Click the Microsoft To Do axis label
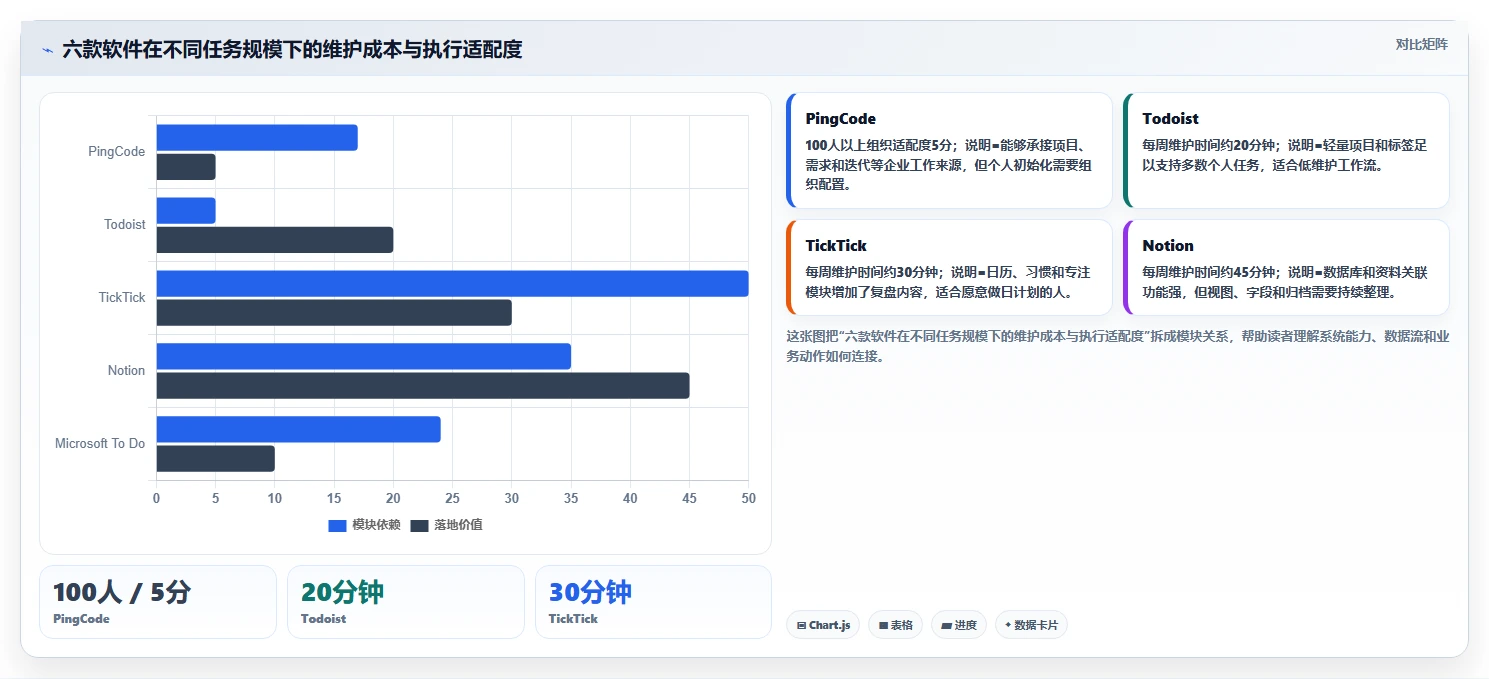The image size is (1489, 679). tap(100, 444)
